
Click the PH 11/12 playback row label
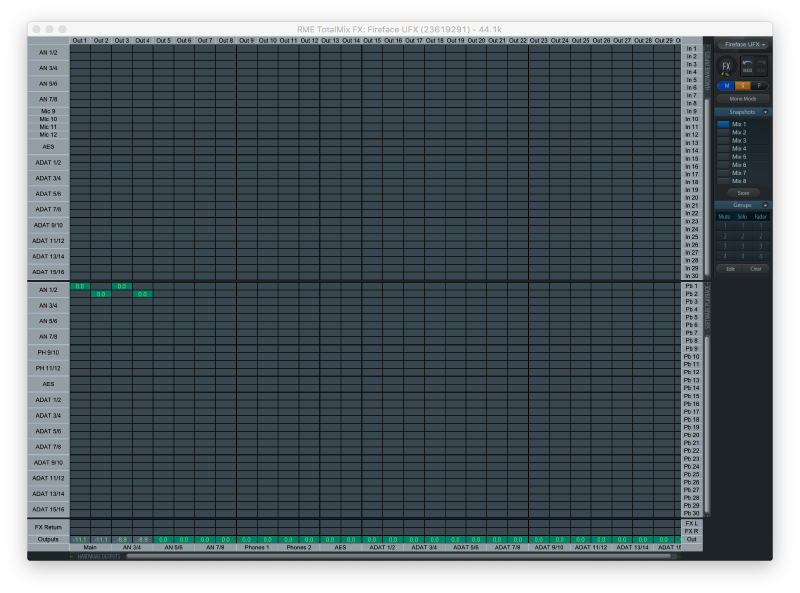[x=48, y=368]
